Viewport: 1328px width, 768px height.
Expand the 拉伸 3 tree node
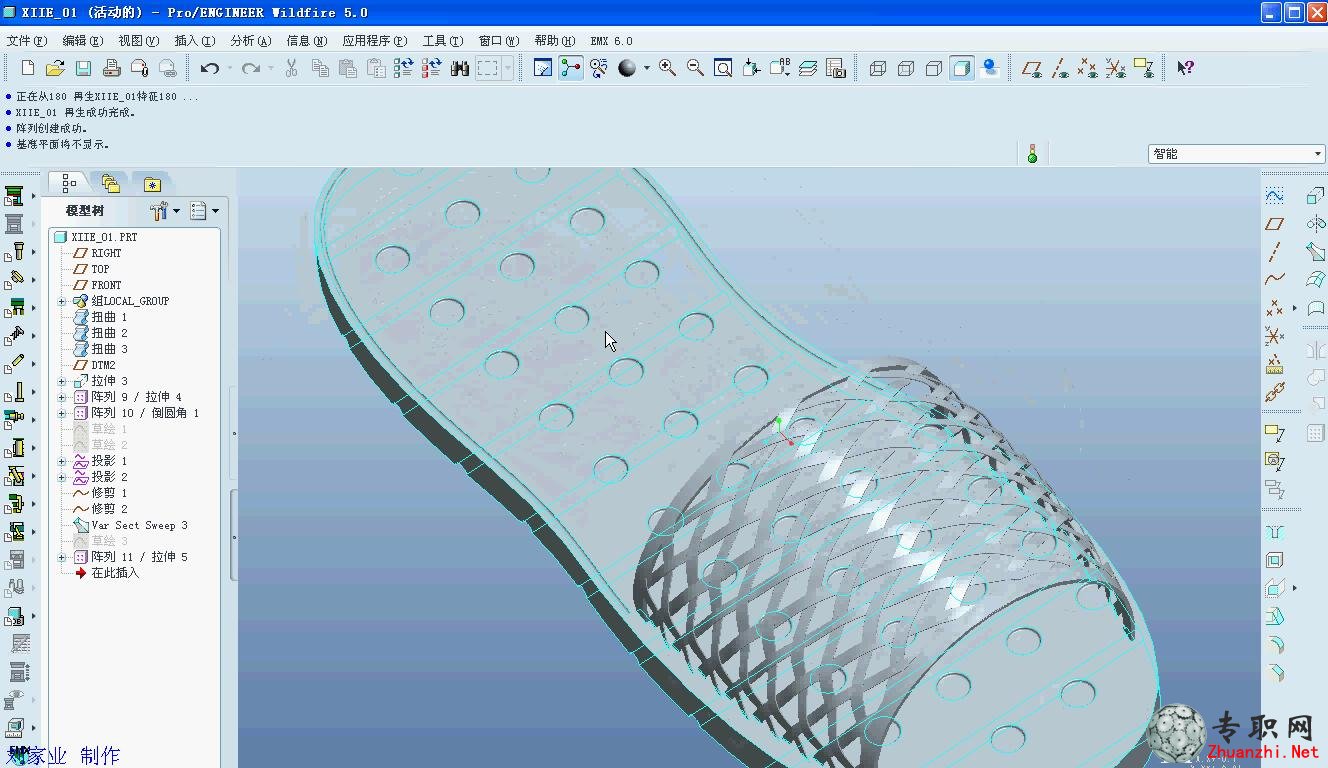click(62, 381)
